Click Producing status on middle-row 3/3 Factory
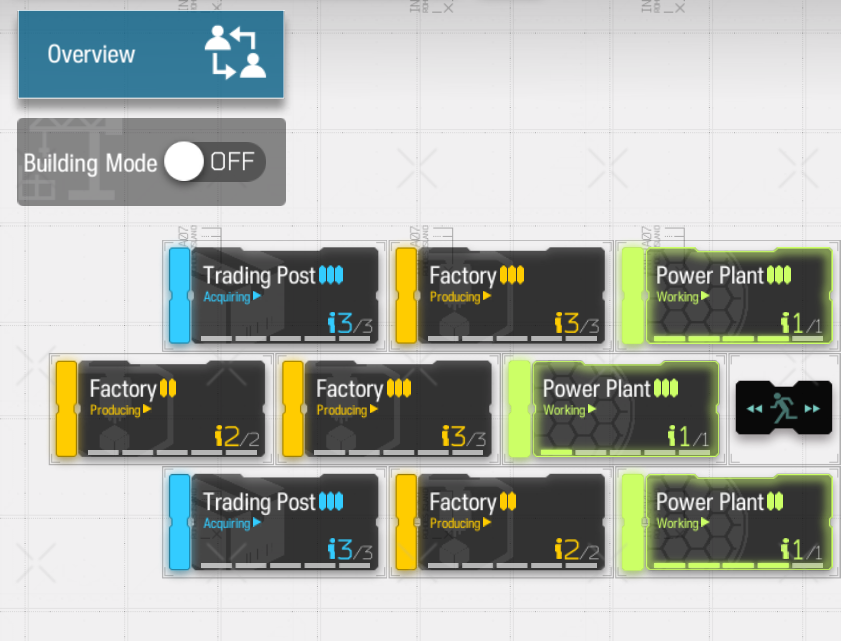The image size is (841, 641). pos(347,410)
